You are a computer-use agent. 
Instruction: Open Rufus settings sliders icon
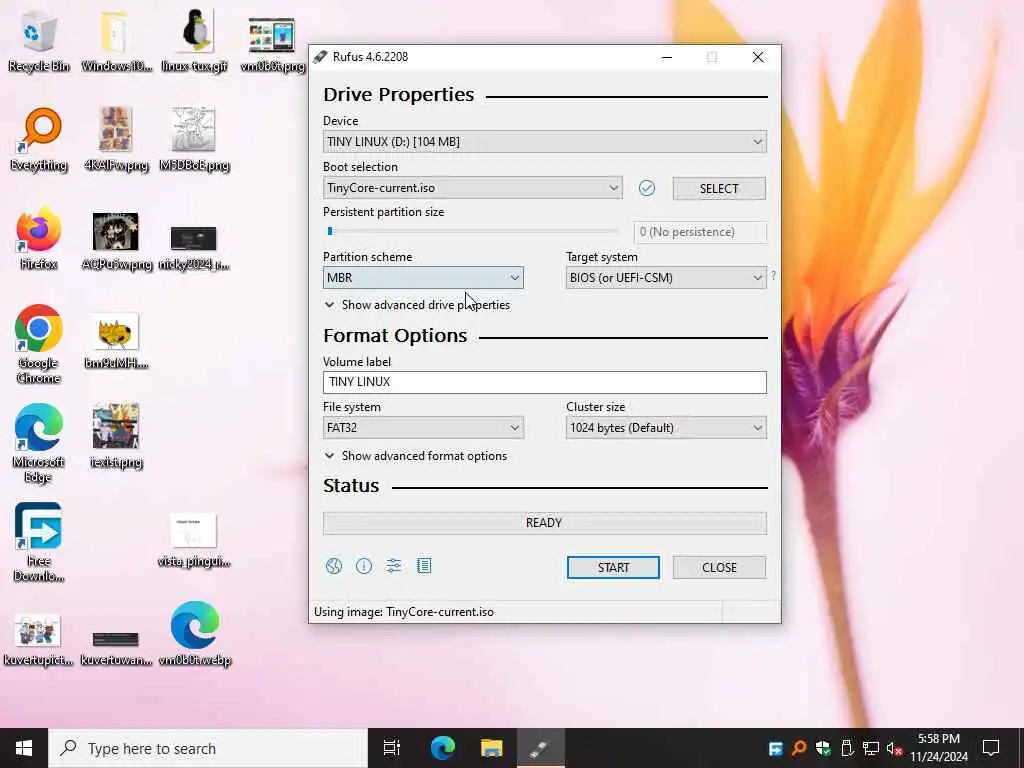[394, 566]
